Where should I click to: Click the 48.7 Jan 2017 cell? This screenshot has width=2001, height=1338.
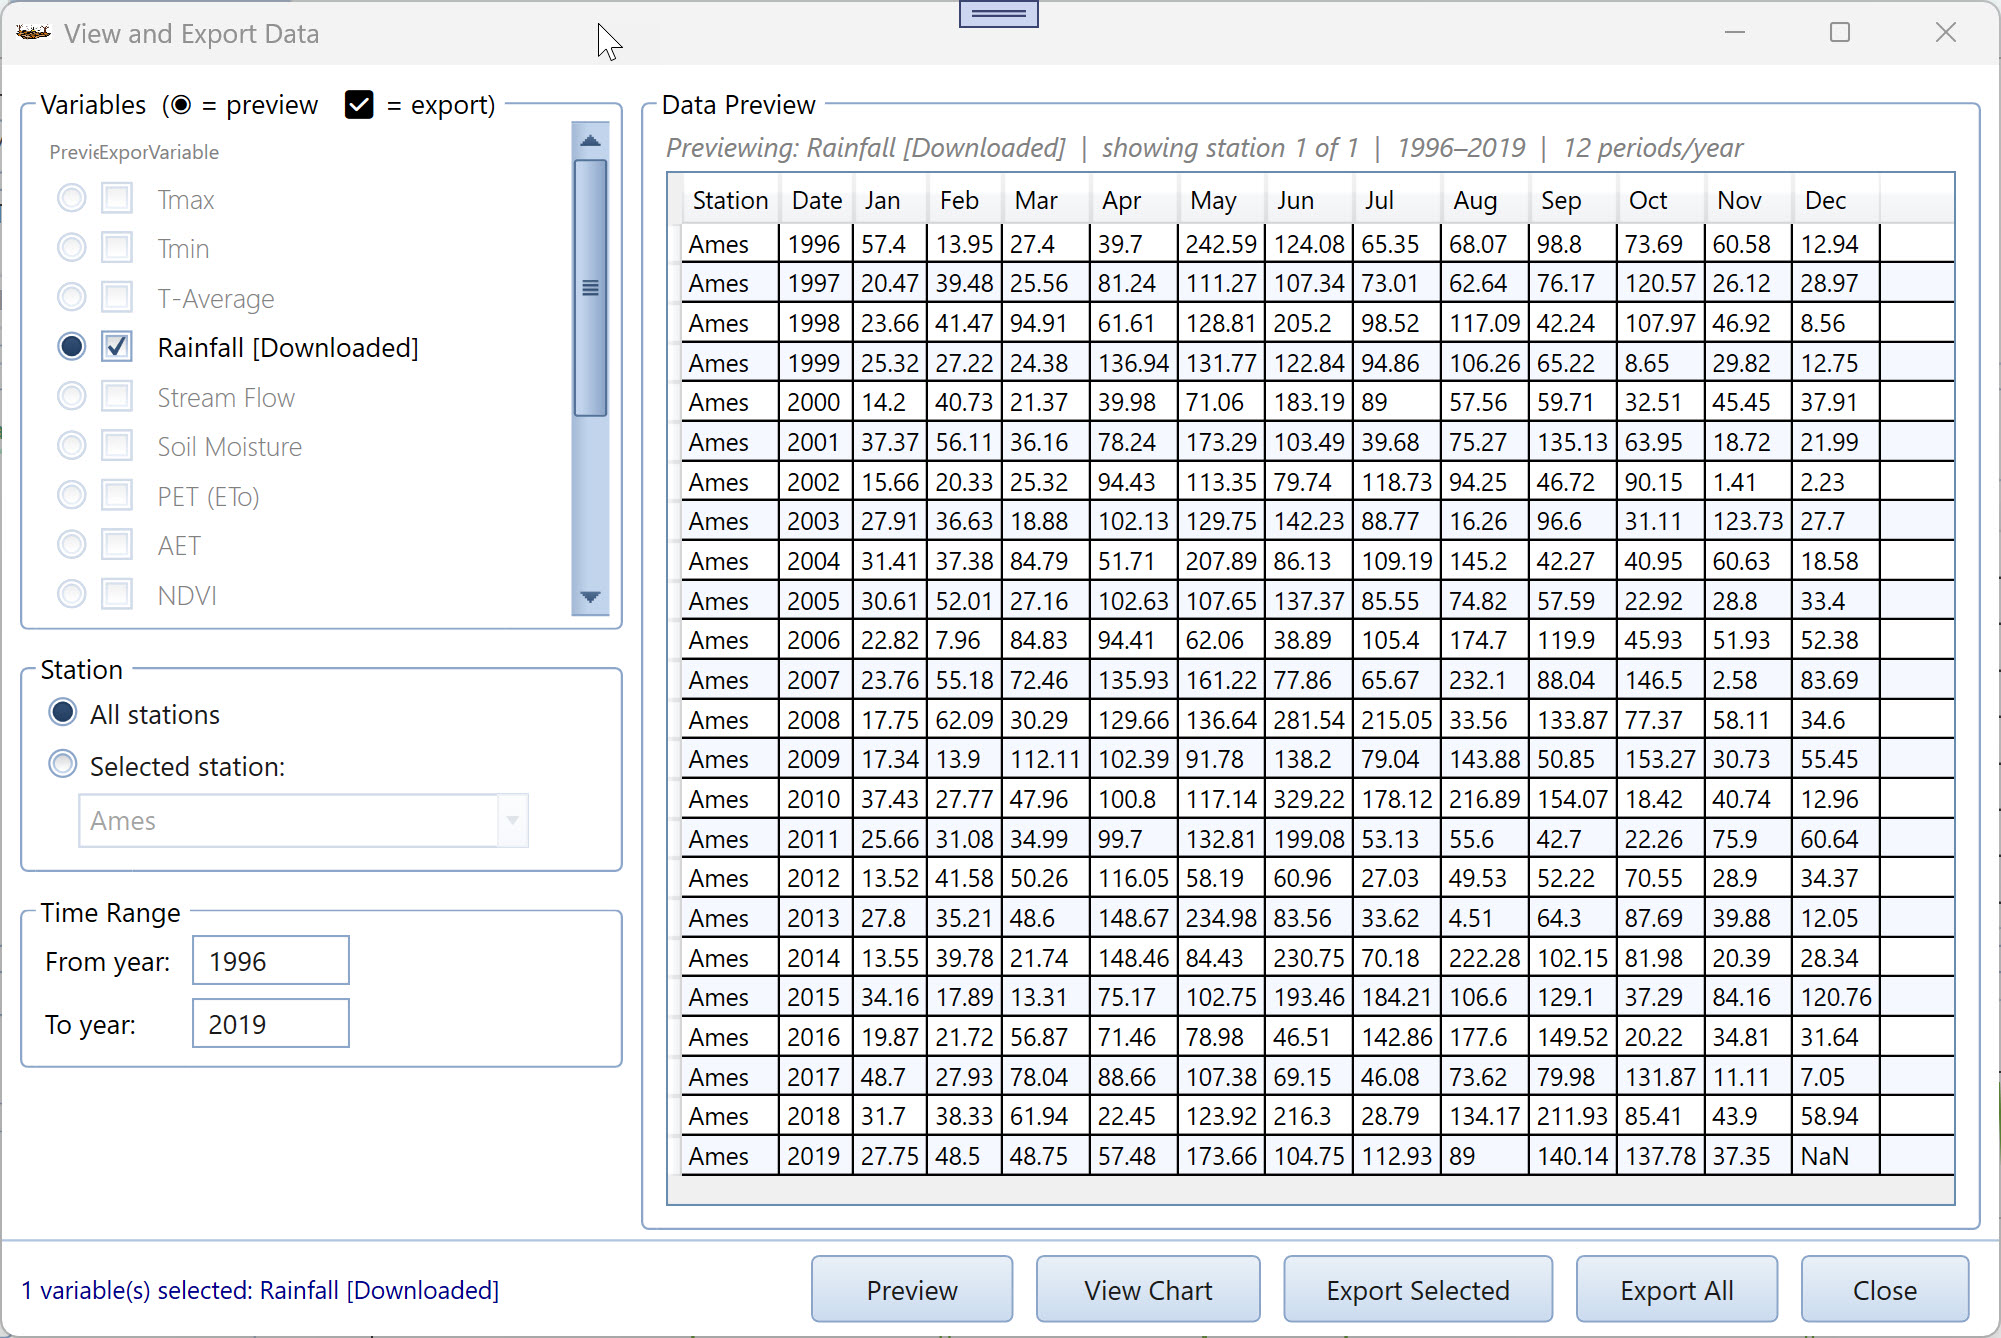891,1077
